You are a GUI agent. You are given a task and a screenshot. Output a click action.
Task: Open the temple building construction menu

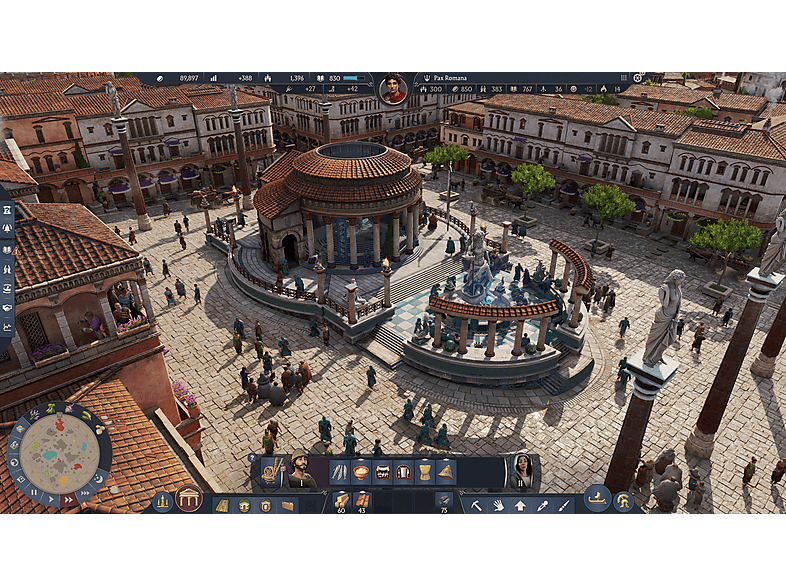pyautogui.click(x=189, y=499)
